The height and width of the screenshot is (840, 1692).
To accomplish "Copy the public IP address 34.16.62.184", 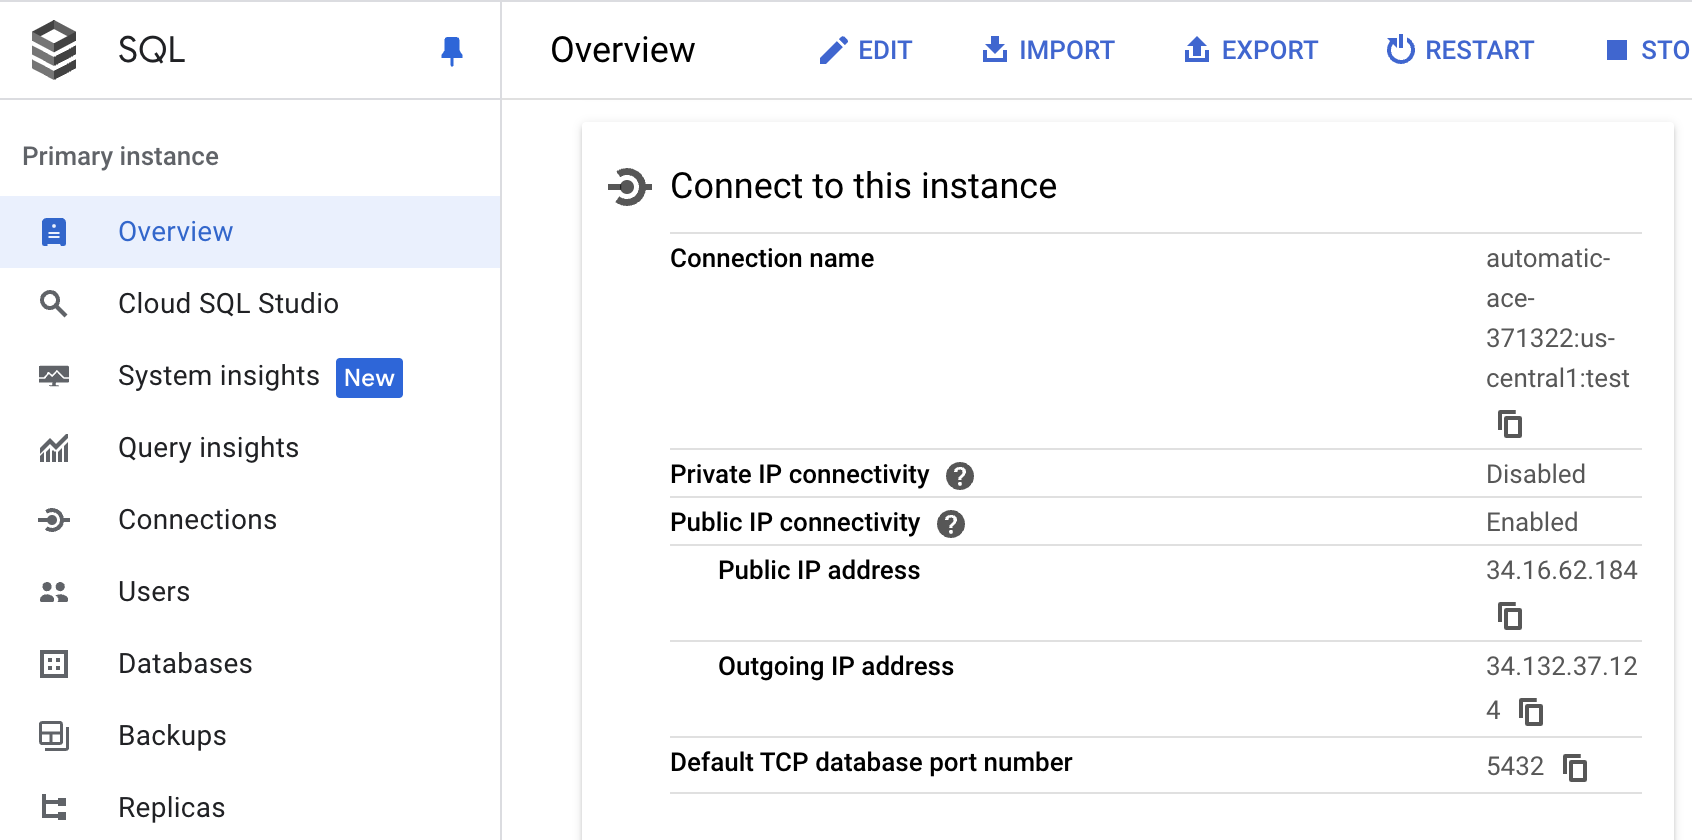I will coord(1509,616).
